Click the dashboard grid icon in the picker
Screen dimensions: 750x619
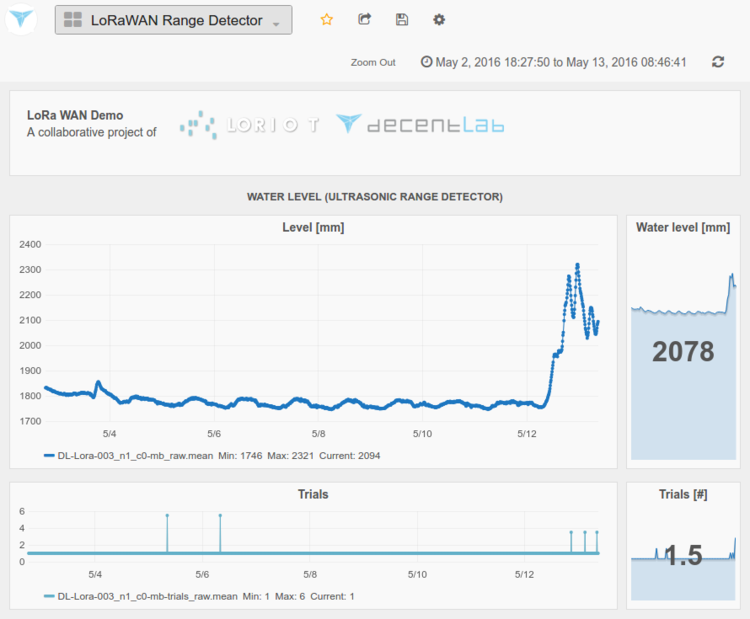point(73,20)
